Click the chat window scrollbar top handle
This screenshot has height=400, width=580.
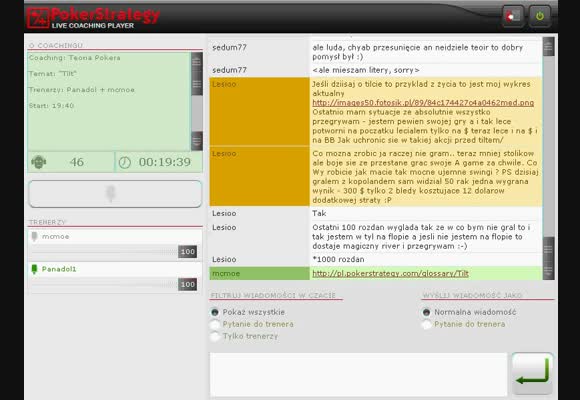tap(548, 47)
